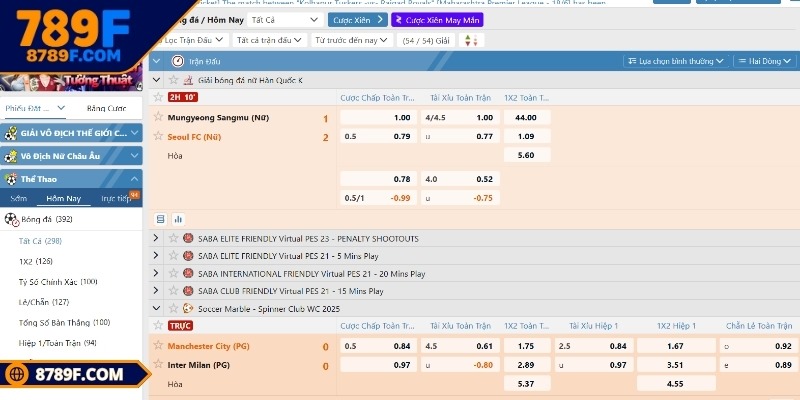
Task: Bet Manchester City handicap 0.5 at 0.84
Action: (378, 346)
